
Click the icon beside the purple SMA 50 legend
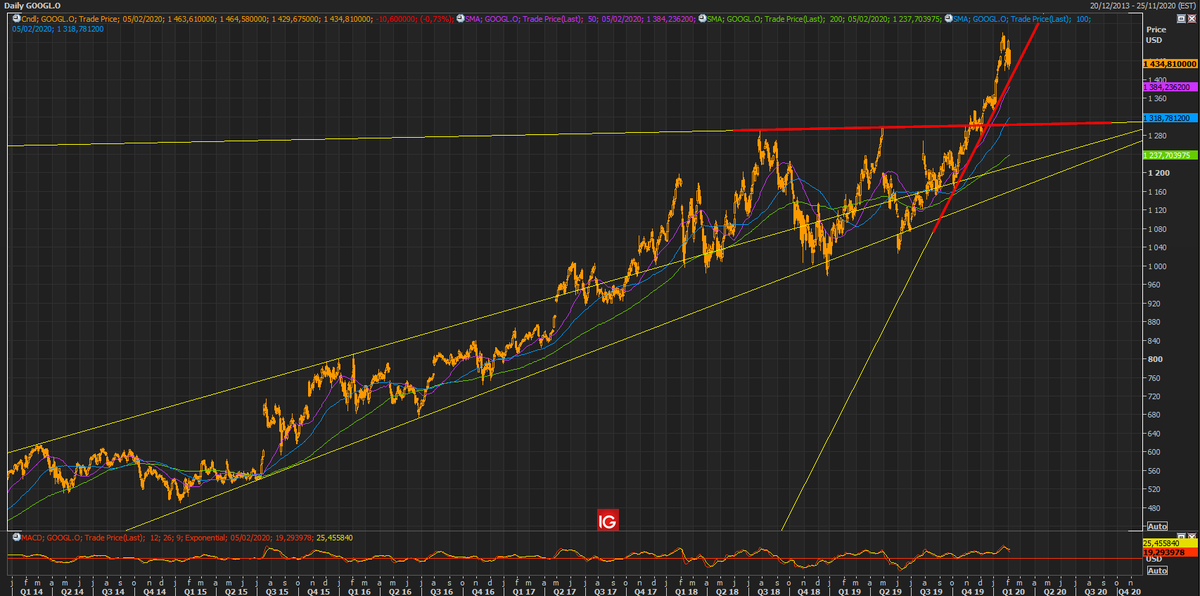pyautogui.click(x=462, y=17)
